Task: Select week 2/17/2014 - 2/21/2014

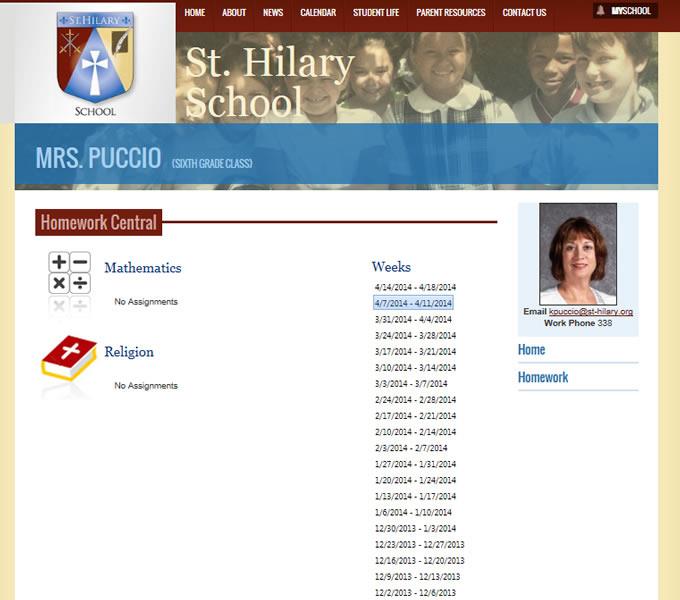Action: pyautogui.click(x=415, y=415)
